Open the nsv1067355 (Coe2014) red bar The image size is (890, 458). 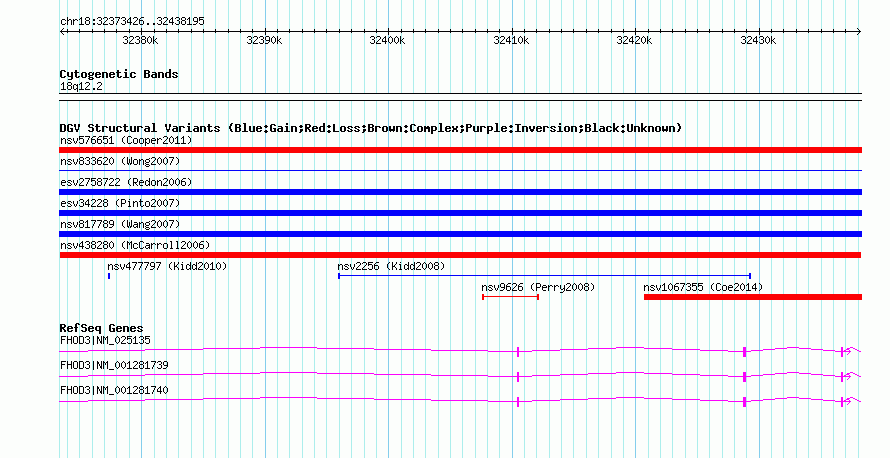click(x=753, y=297)
